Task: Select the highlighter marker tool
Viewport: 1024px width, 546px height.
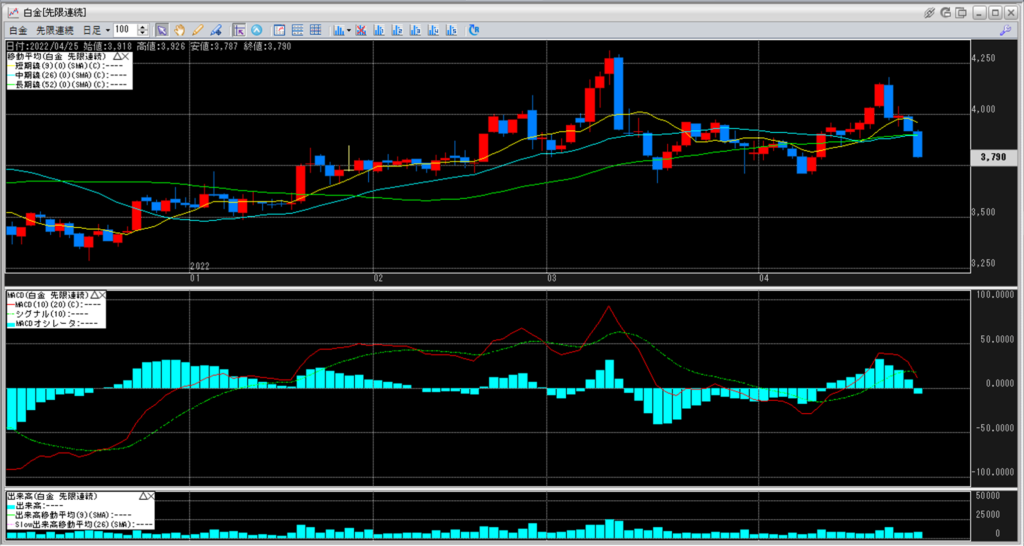Action: (216, 30)
